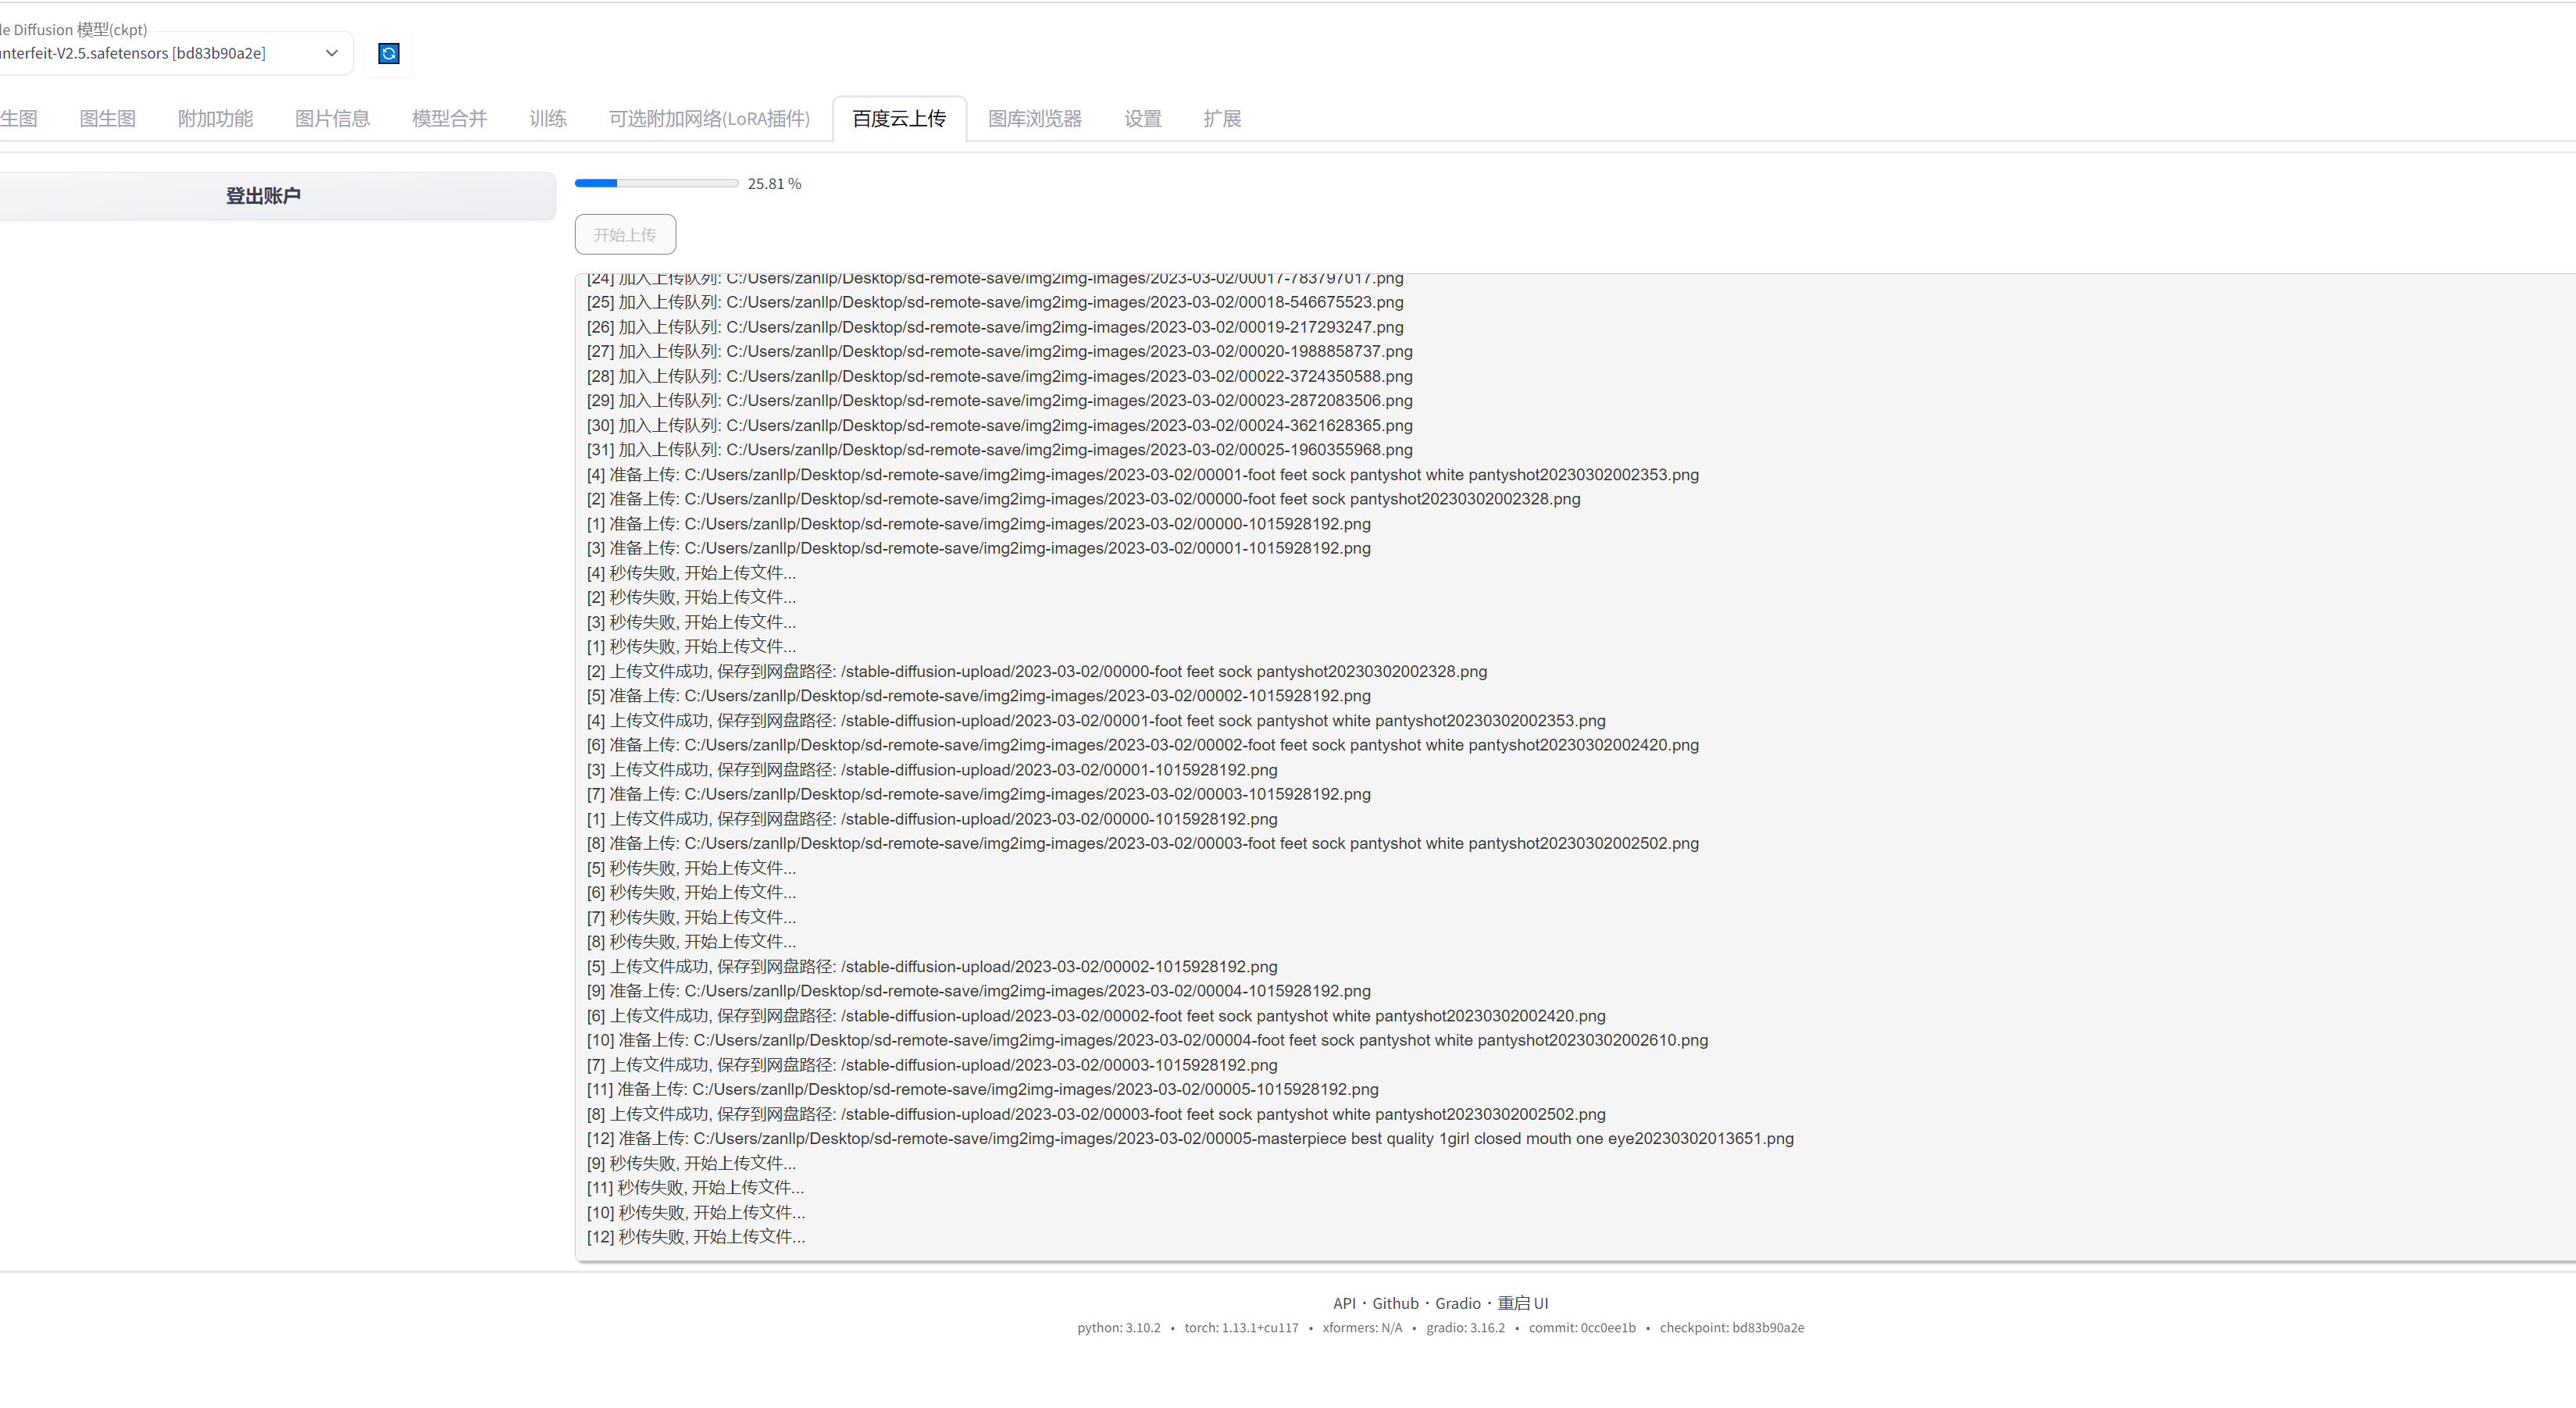Select the LoRA插件 additional networks tab
Viewport: 2576px width, 1408px height.
(x=709, y=118)
